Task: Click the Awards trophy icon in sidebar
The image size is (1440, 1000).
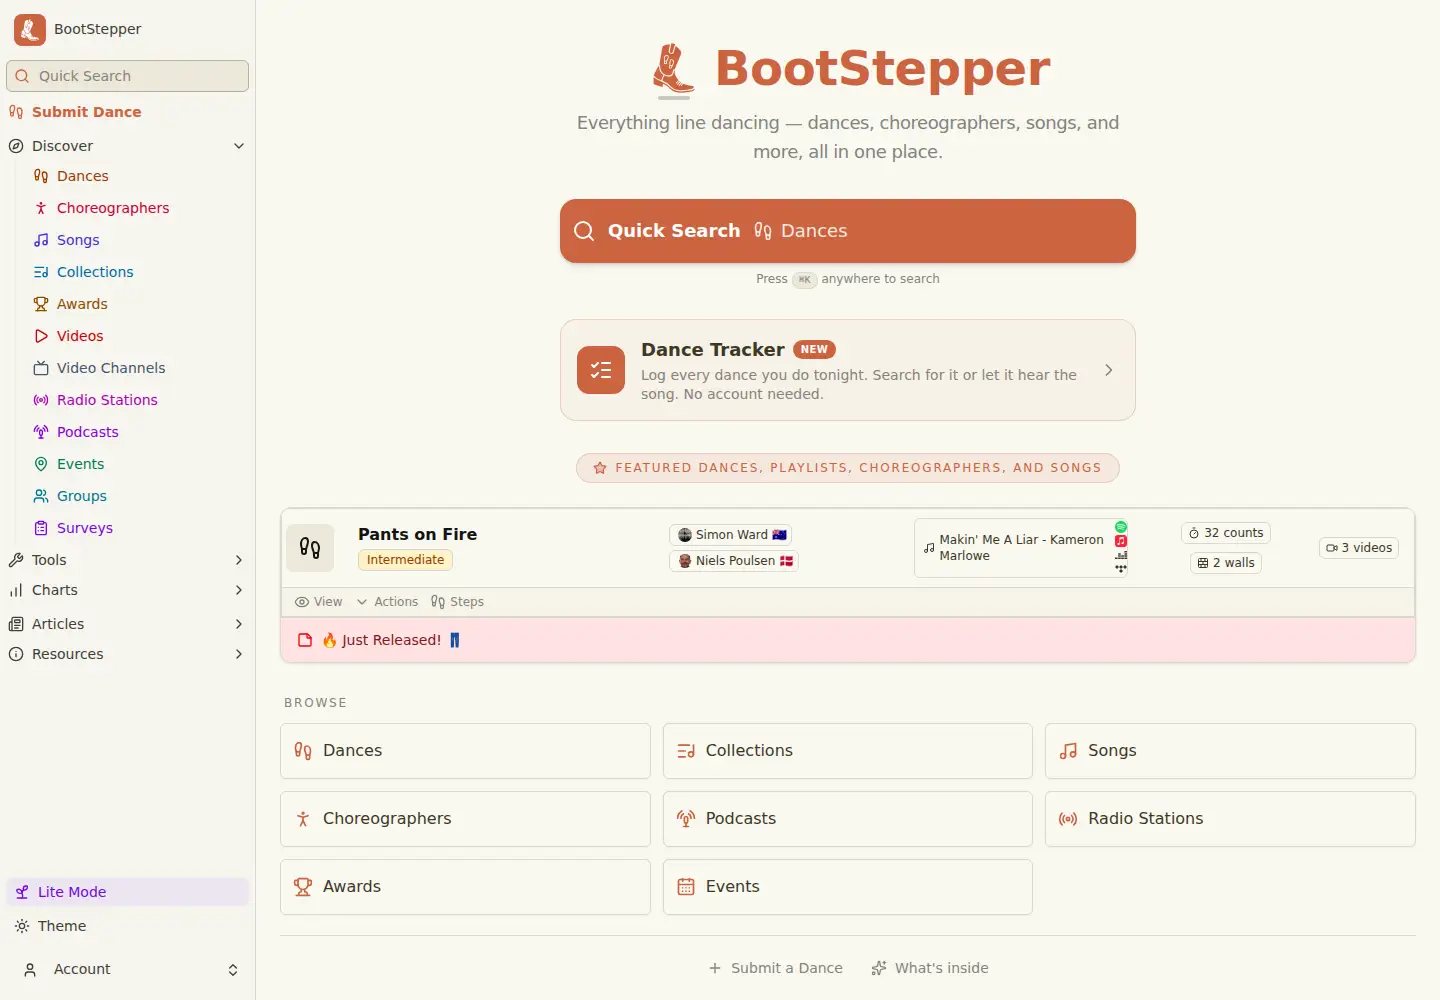Action: click(41, 304)
